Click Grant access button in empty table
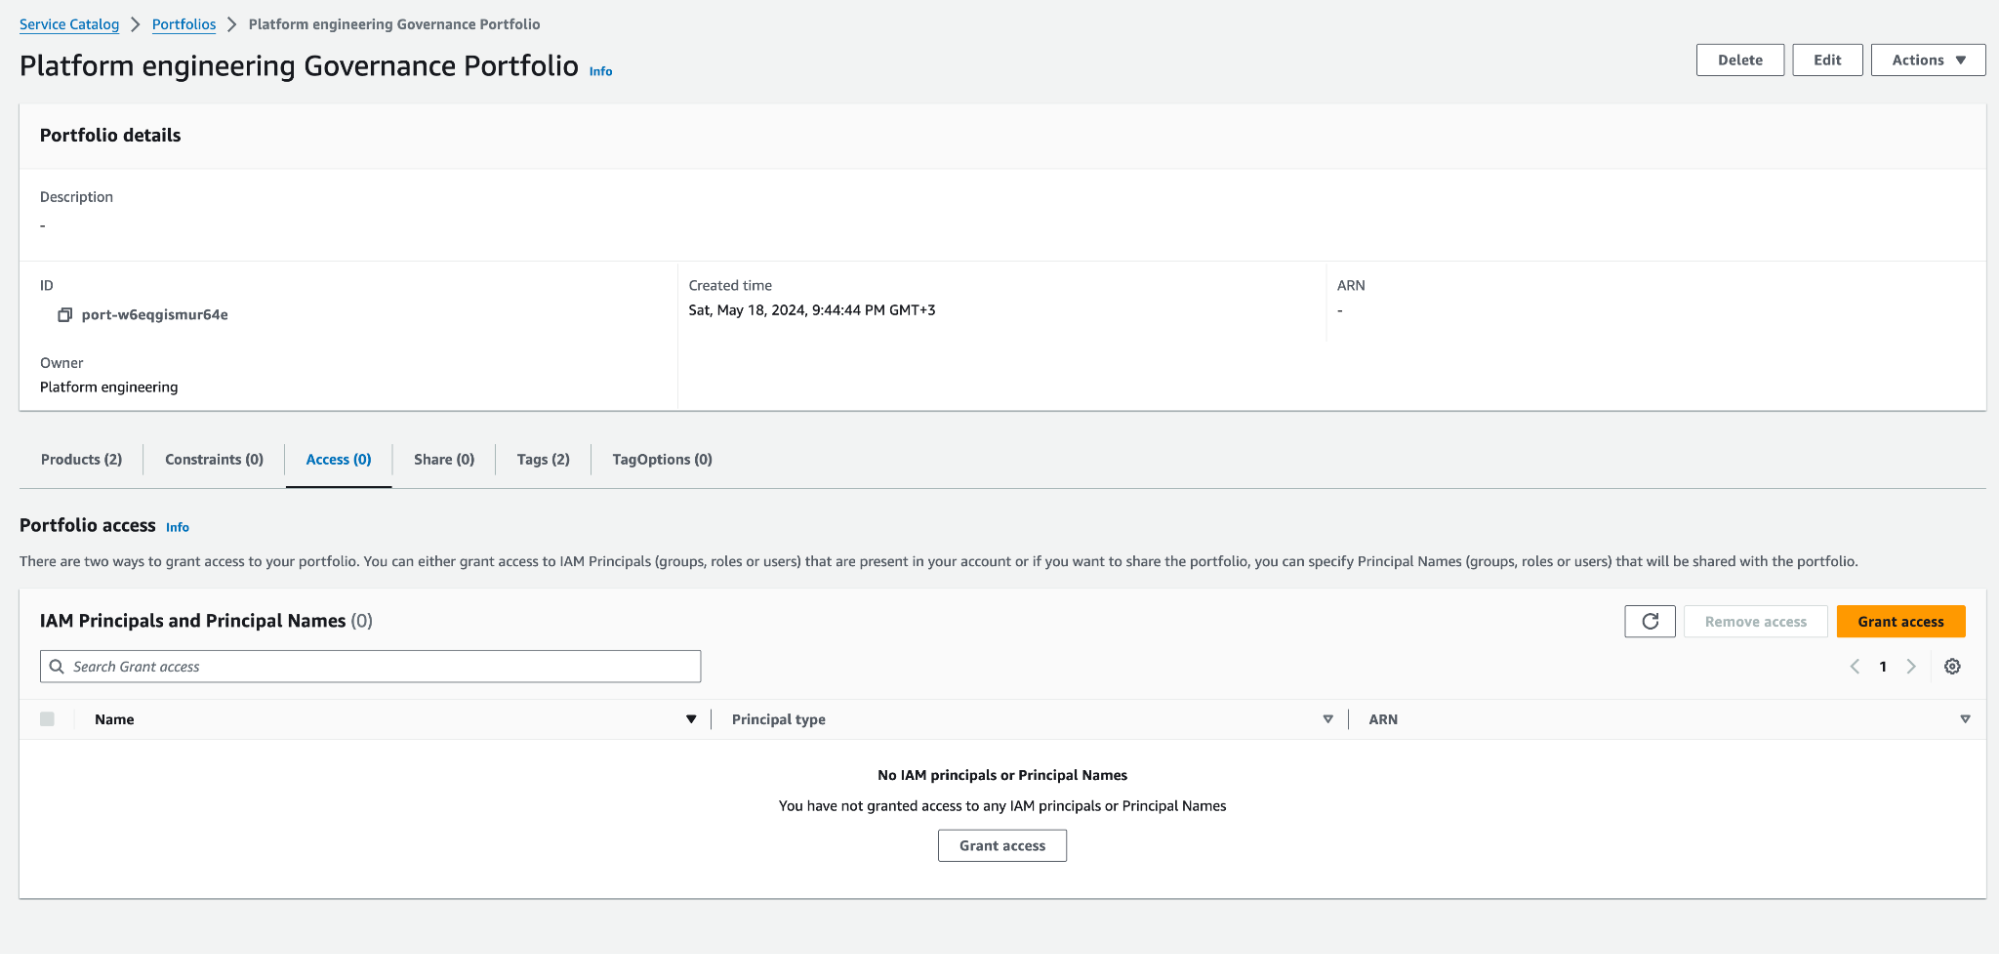The width and height of the screenshot is (1999, 954). pos(1002,845)
